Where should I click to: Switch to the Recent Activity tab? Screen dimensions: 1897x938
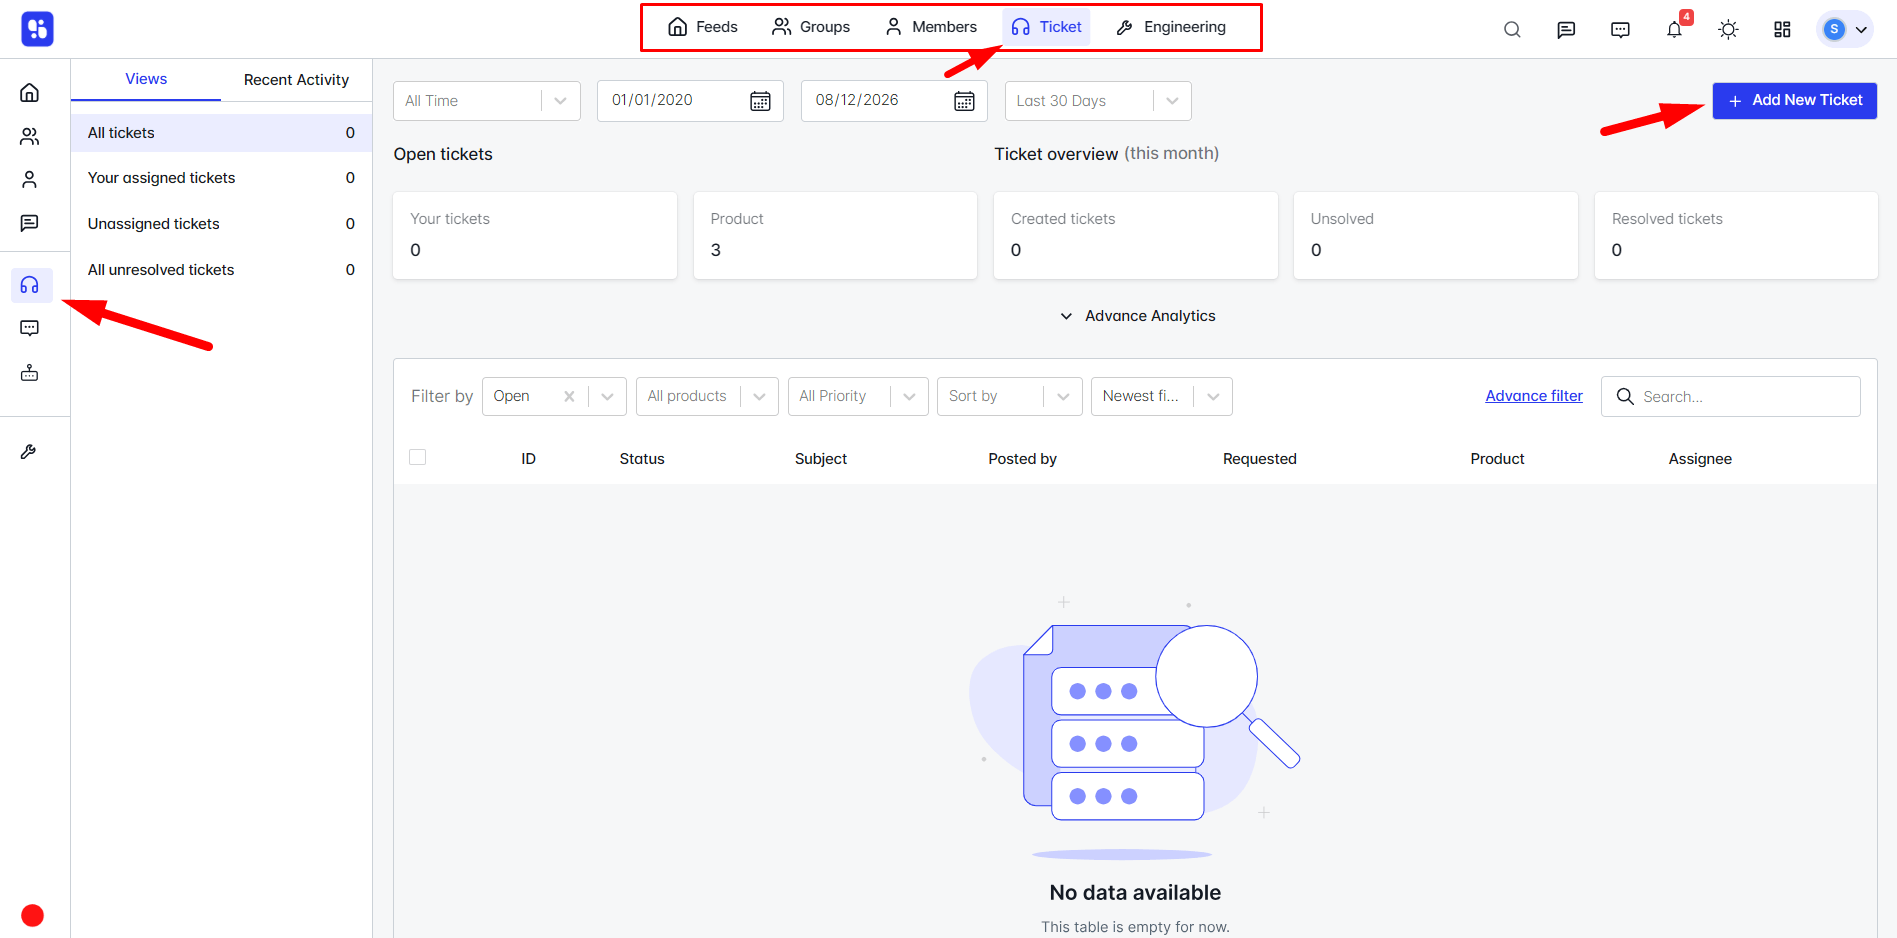coord(296,80)
